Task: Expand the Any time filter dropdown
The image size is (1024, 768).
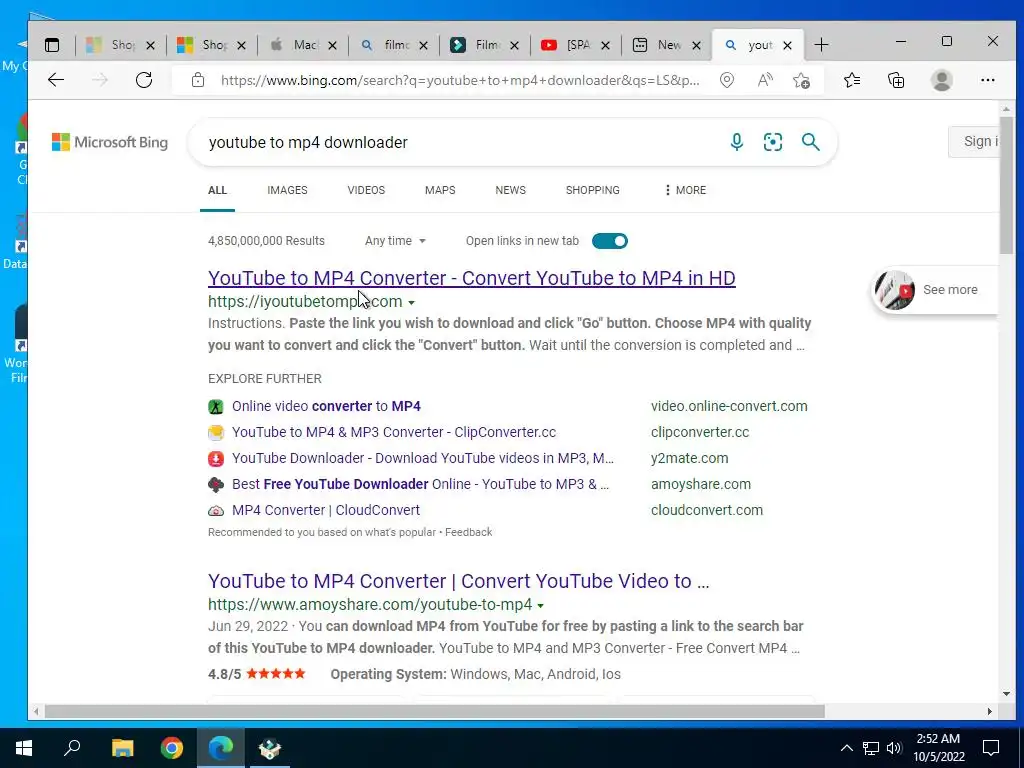Action: coord(395,241)
